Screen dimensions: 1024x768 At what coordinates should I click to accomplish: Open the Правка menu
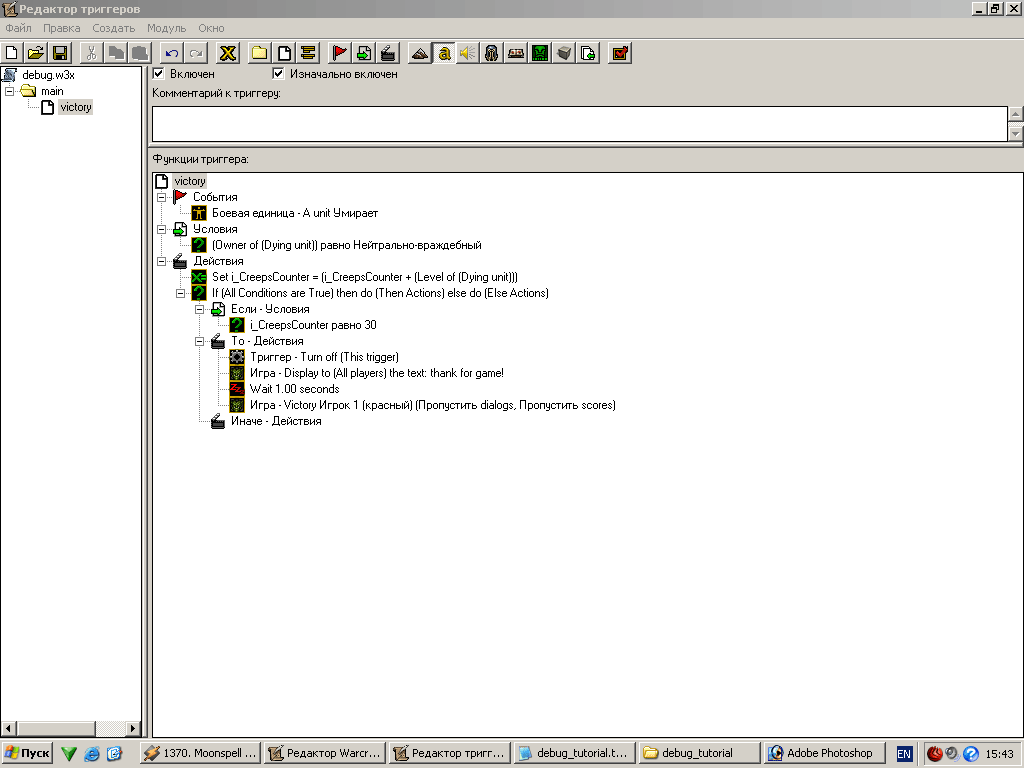point(61,28)
